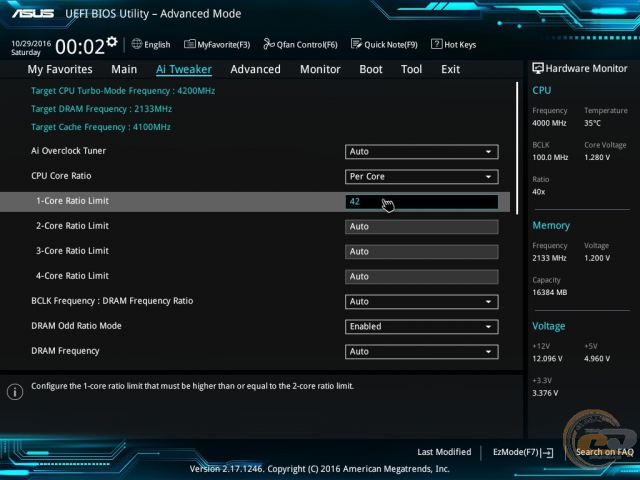
Task: Open the My Favorites tab
Action: click(x=60, y=69)
